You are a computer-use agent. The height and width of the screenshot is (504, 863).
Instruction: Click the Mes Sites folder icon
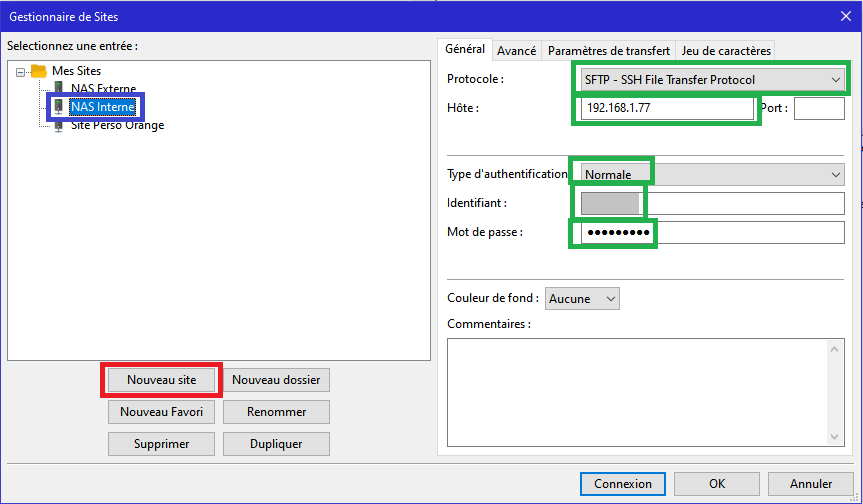[39, 71]
